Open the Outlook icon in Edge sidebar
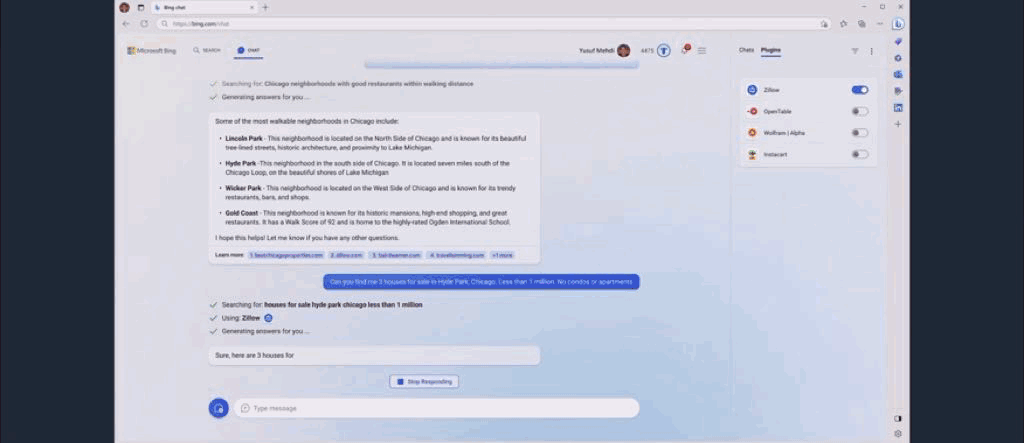Viewport: 1024px width, 443px height. pyautogui.click(x=899, y=74)
